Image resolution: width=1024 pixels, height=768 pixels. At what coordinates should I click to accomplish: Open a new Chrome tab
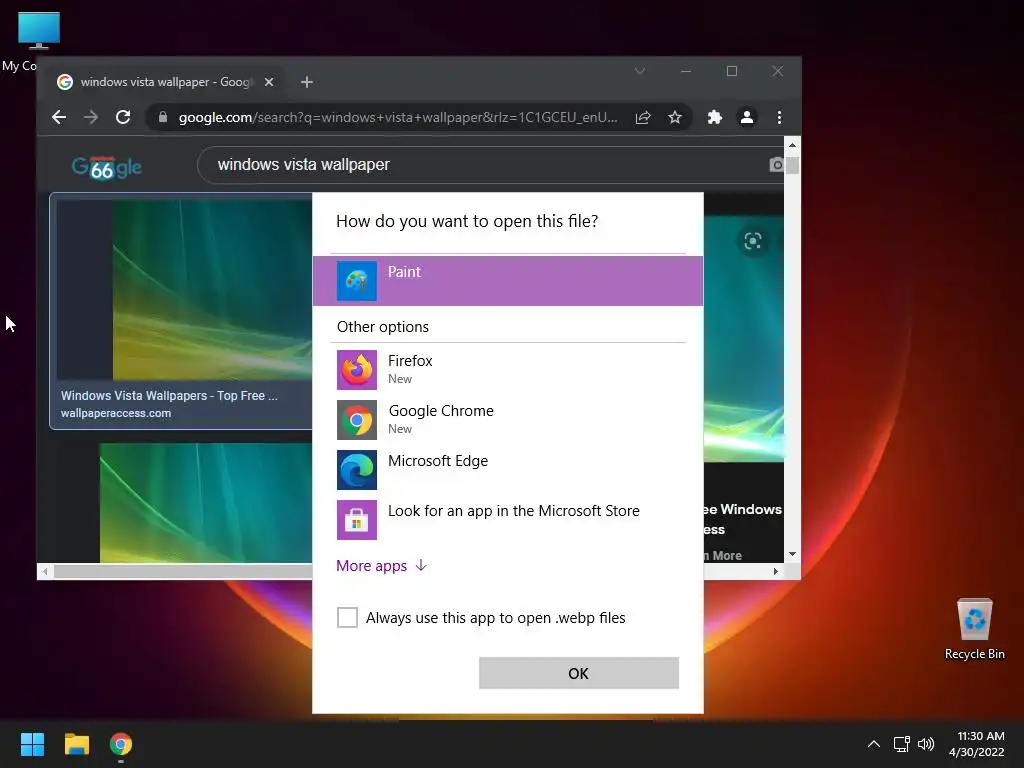[x=307, y=82]
